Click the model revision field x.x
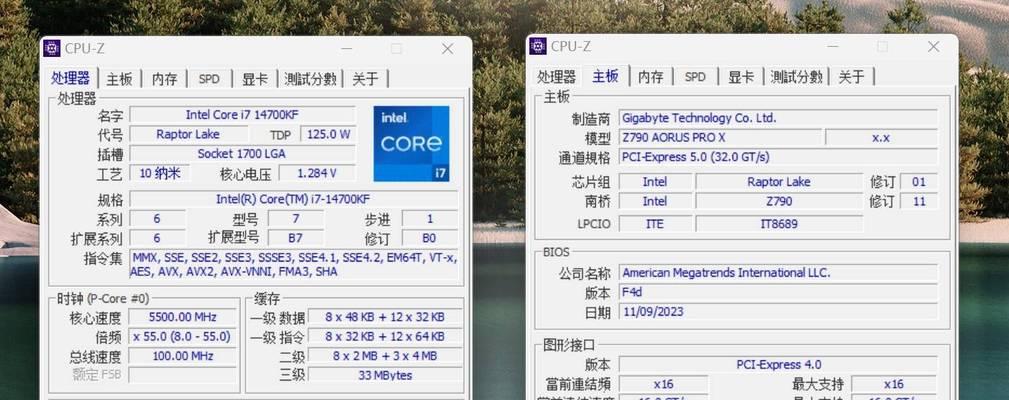The image size is (1009, 400). coord(881,138)
